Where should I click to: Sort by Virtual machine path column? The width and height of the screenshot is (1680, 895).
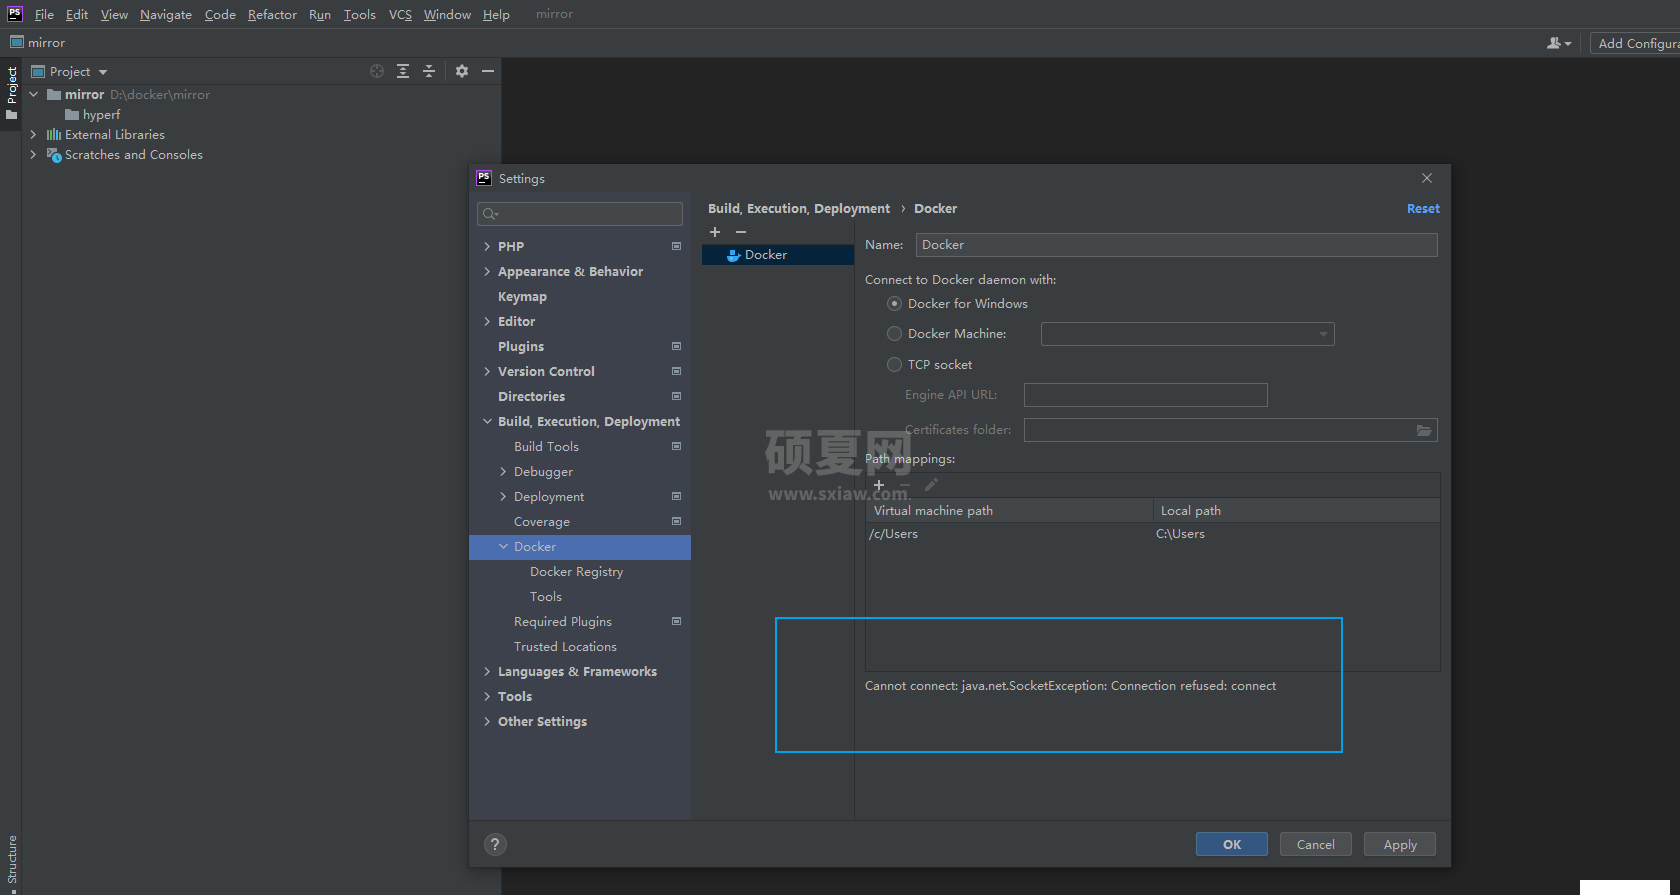[1009, 510]
